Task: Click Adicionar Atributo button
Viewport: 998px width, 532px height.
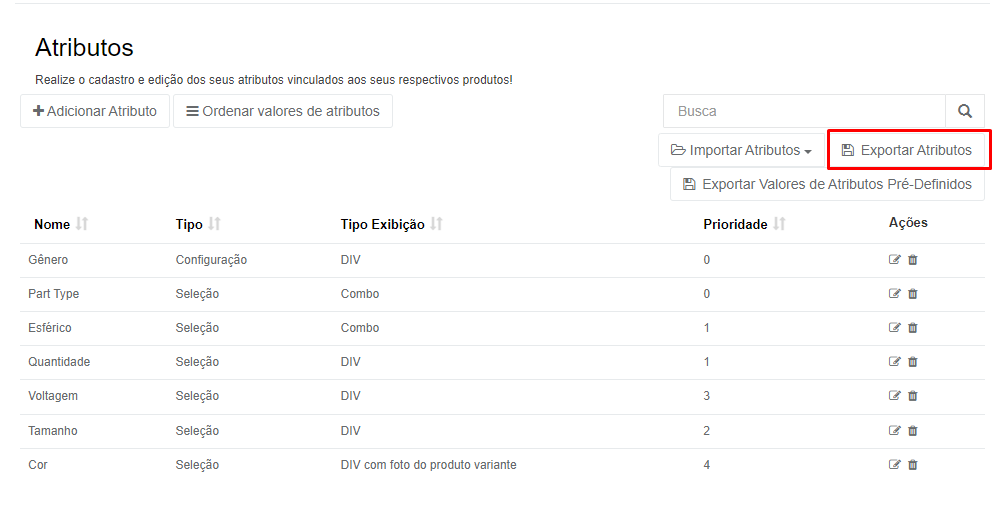Action: (x=95, y=111)
